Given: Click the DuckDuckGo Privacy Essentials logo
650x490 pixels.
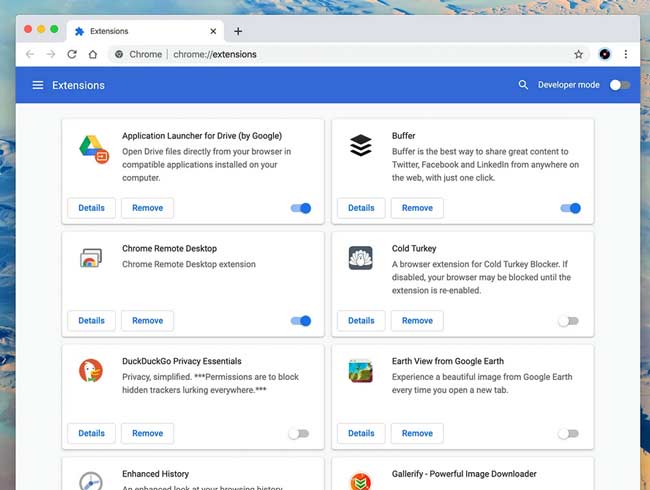Looking at the screenshot, I should click(x=91, y=371).
